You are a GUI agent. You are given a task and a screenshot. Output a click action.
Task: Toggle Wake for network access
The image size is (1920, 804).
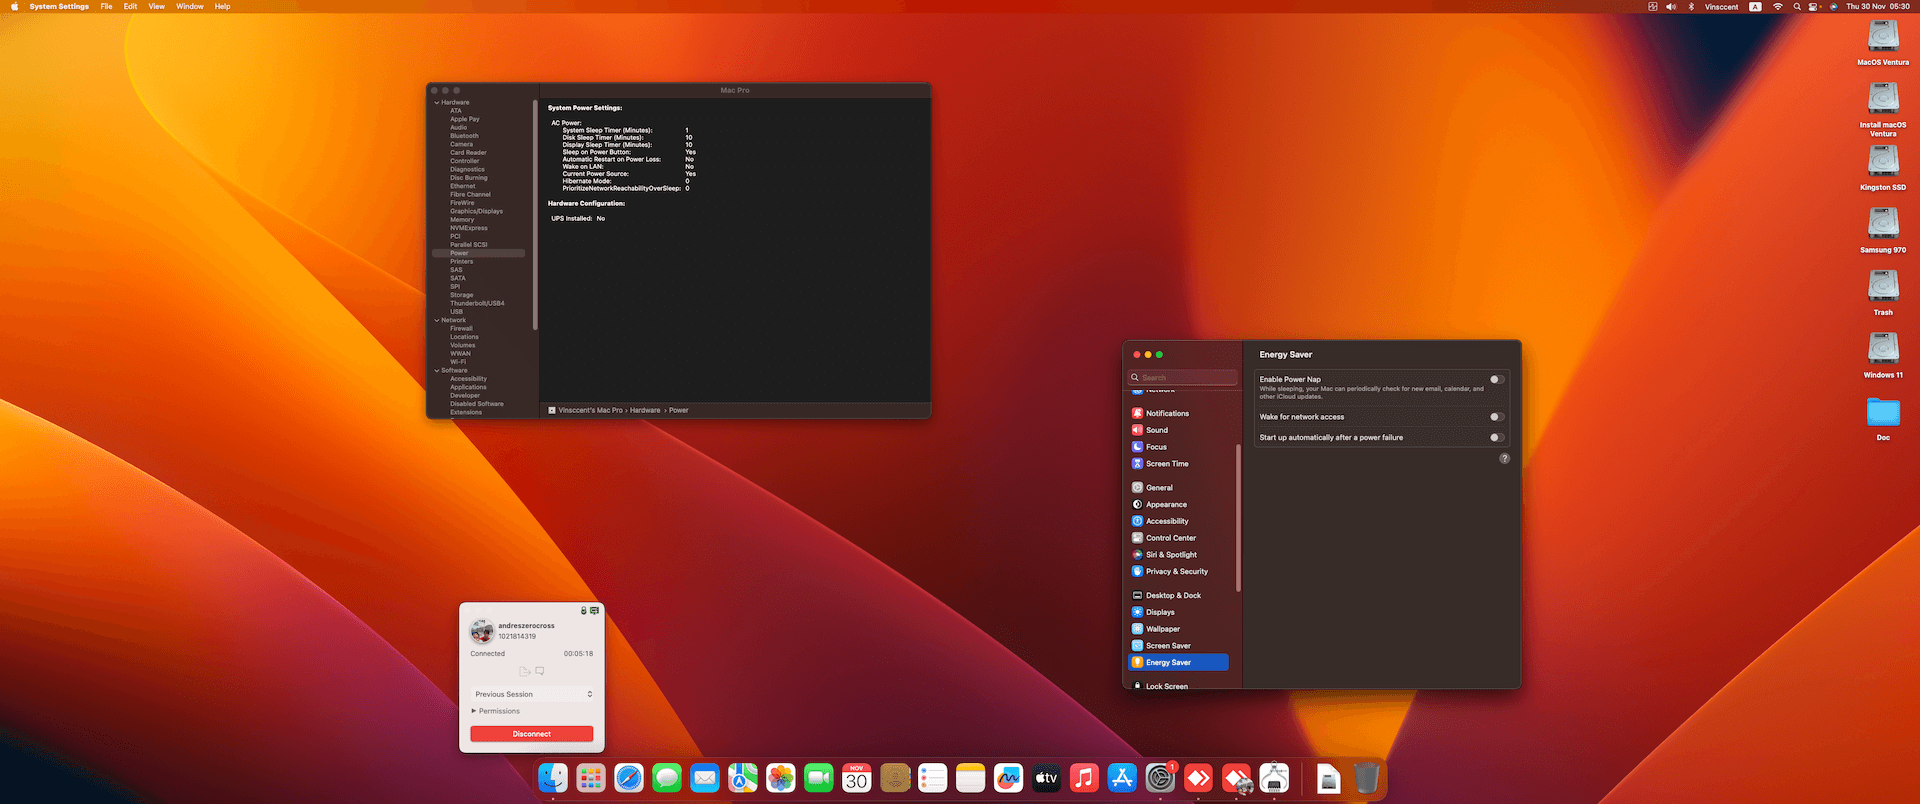[1496, 417]
